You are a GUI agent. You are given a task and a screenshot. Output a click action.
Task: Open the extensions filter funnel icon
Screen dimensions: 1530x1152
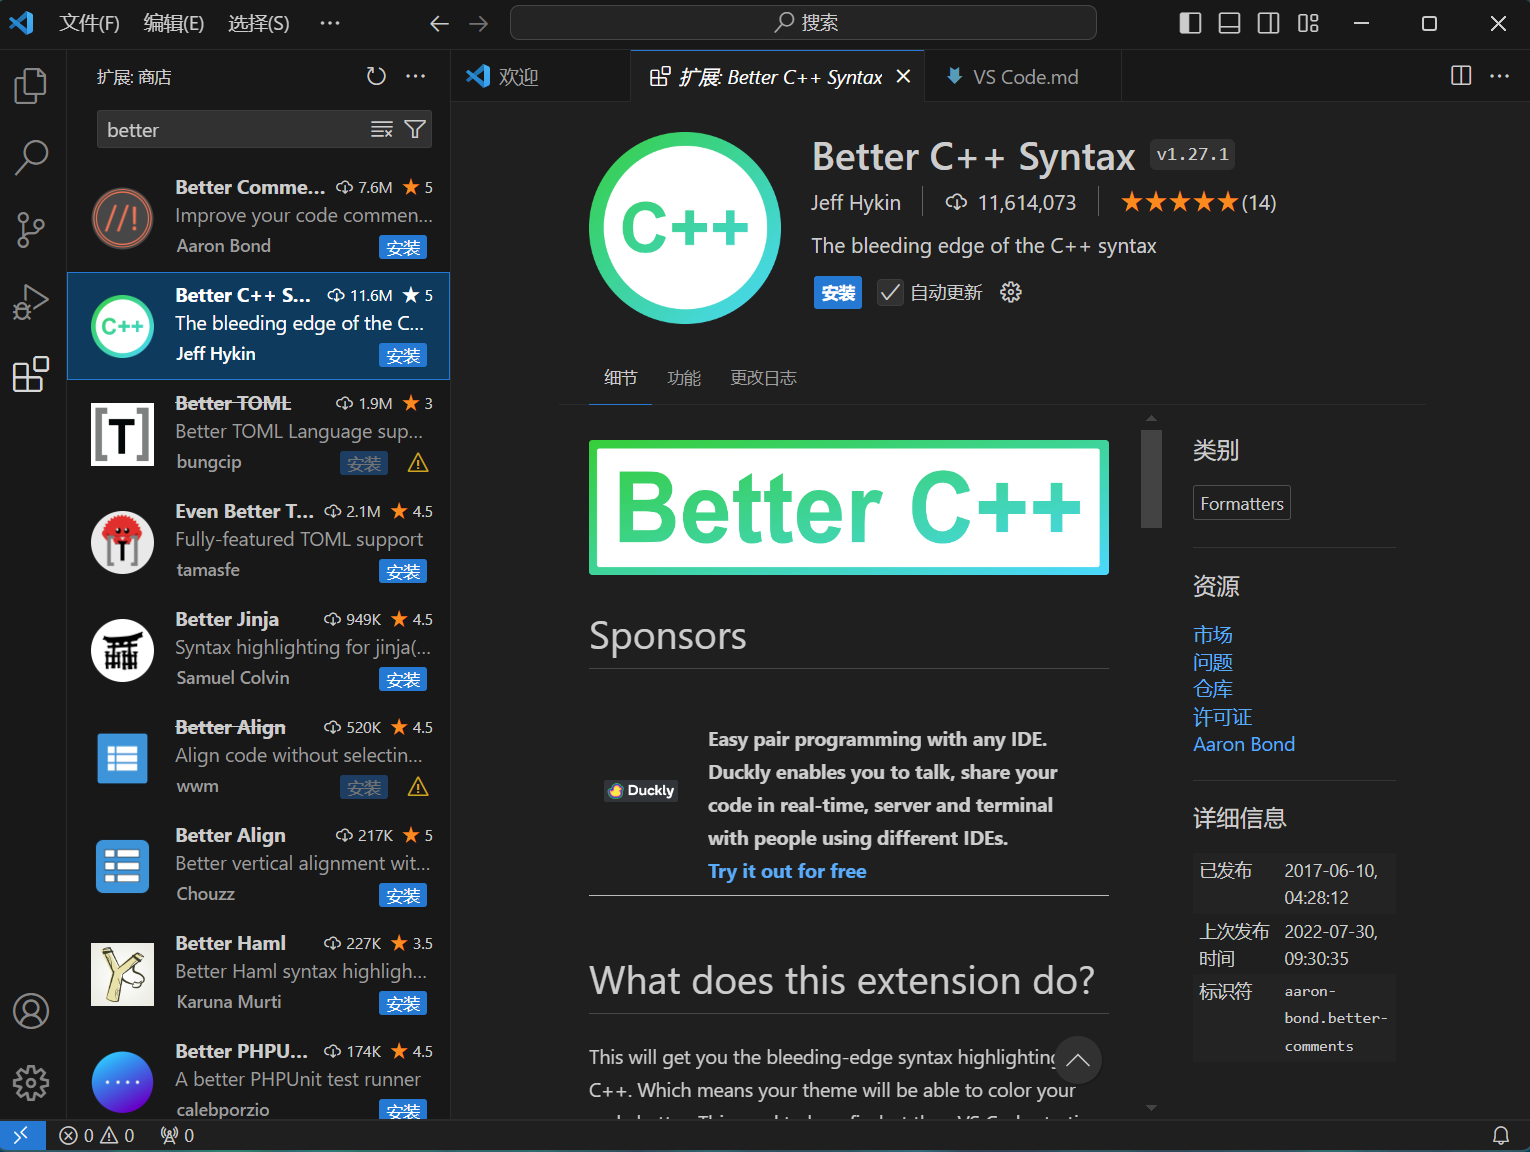(415, 129)
